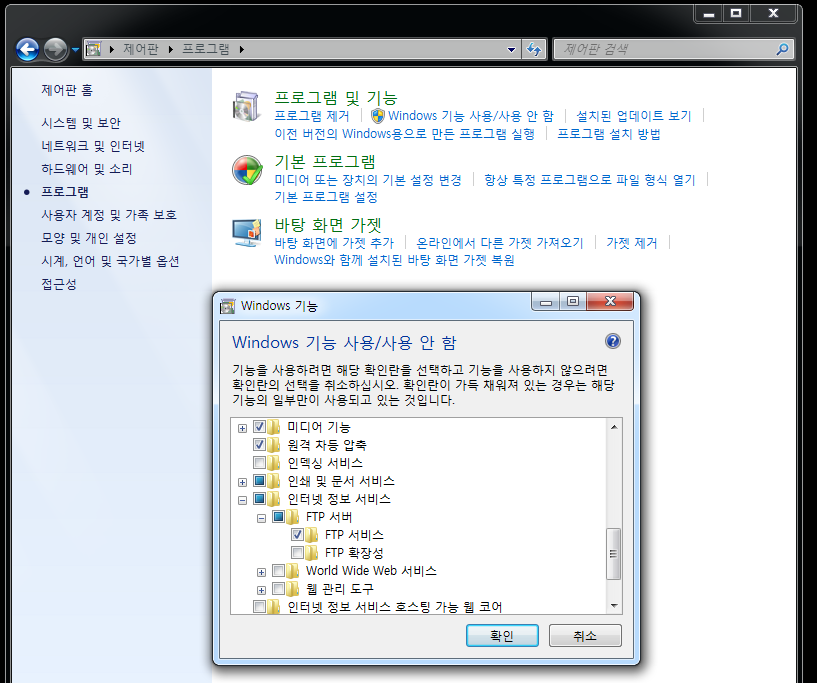The height and width of the screenshot is (683, 817).
Task: Click 바탕 화면에 가젯 추가 link
Action: (334, 243)
